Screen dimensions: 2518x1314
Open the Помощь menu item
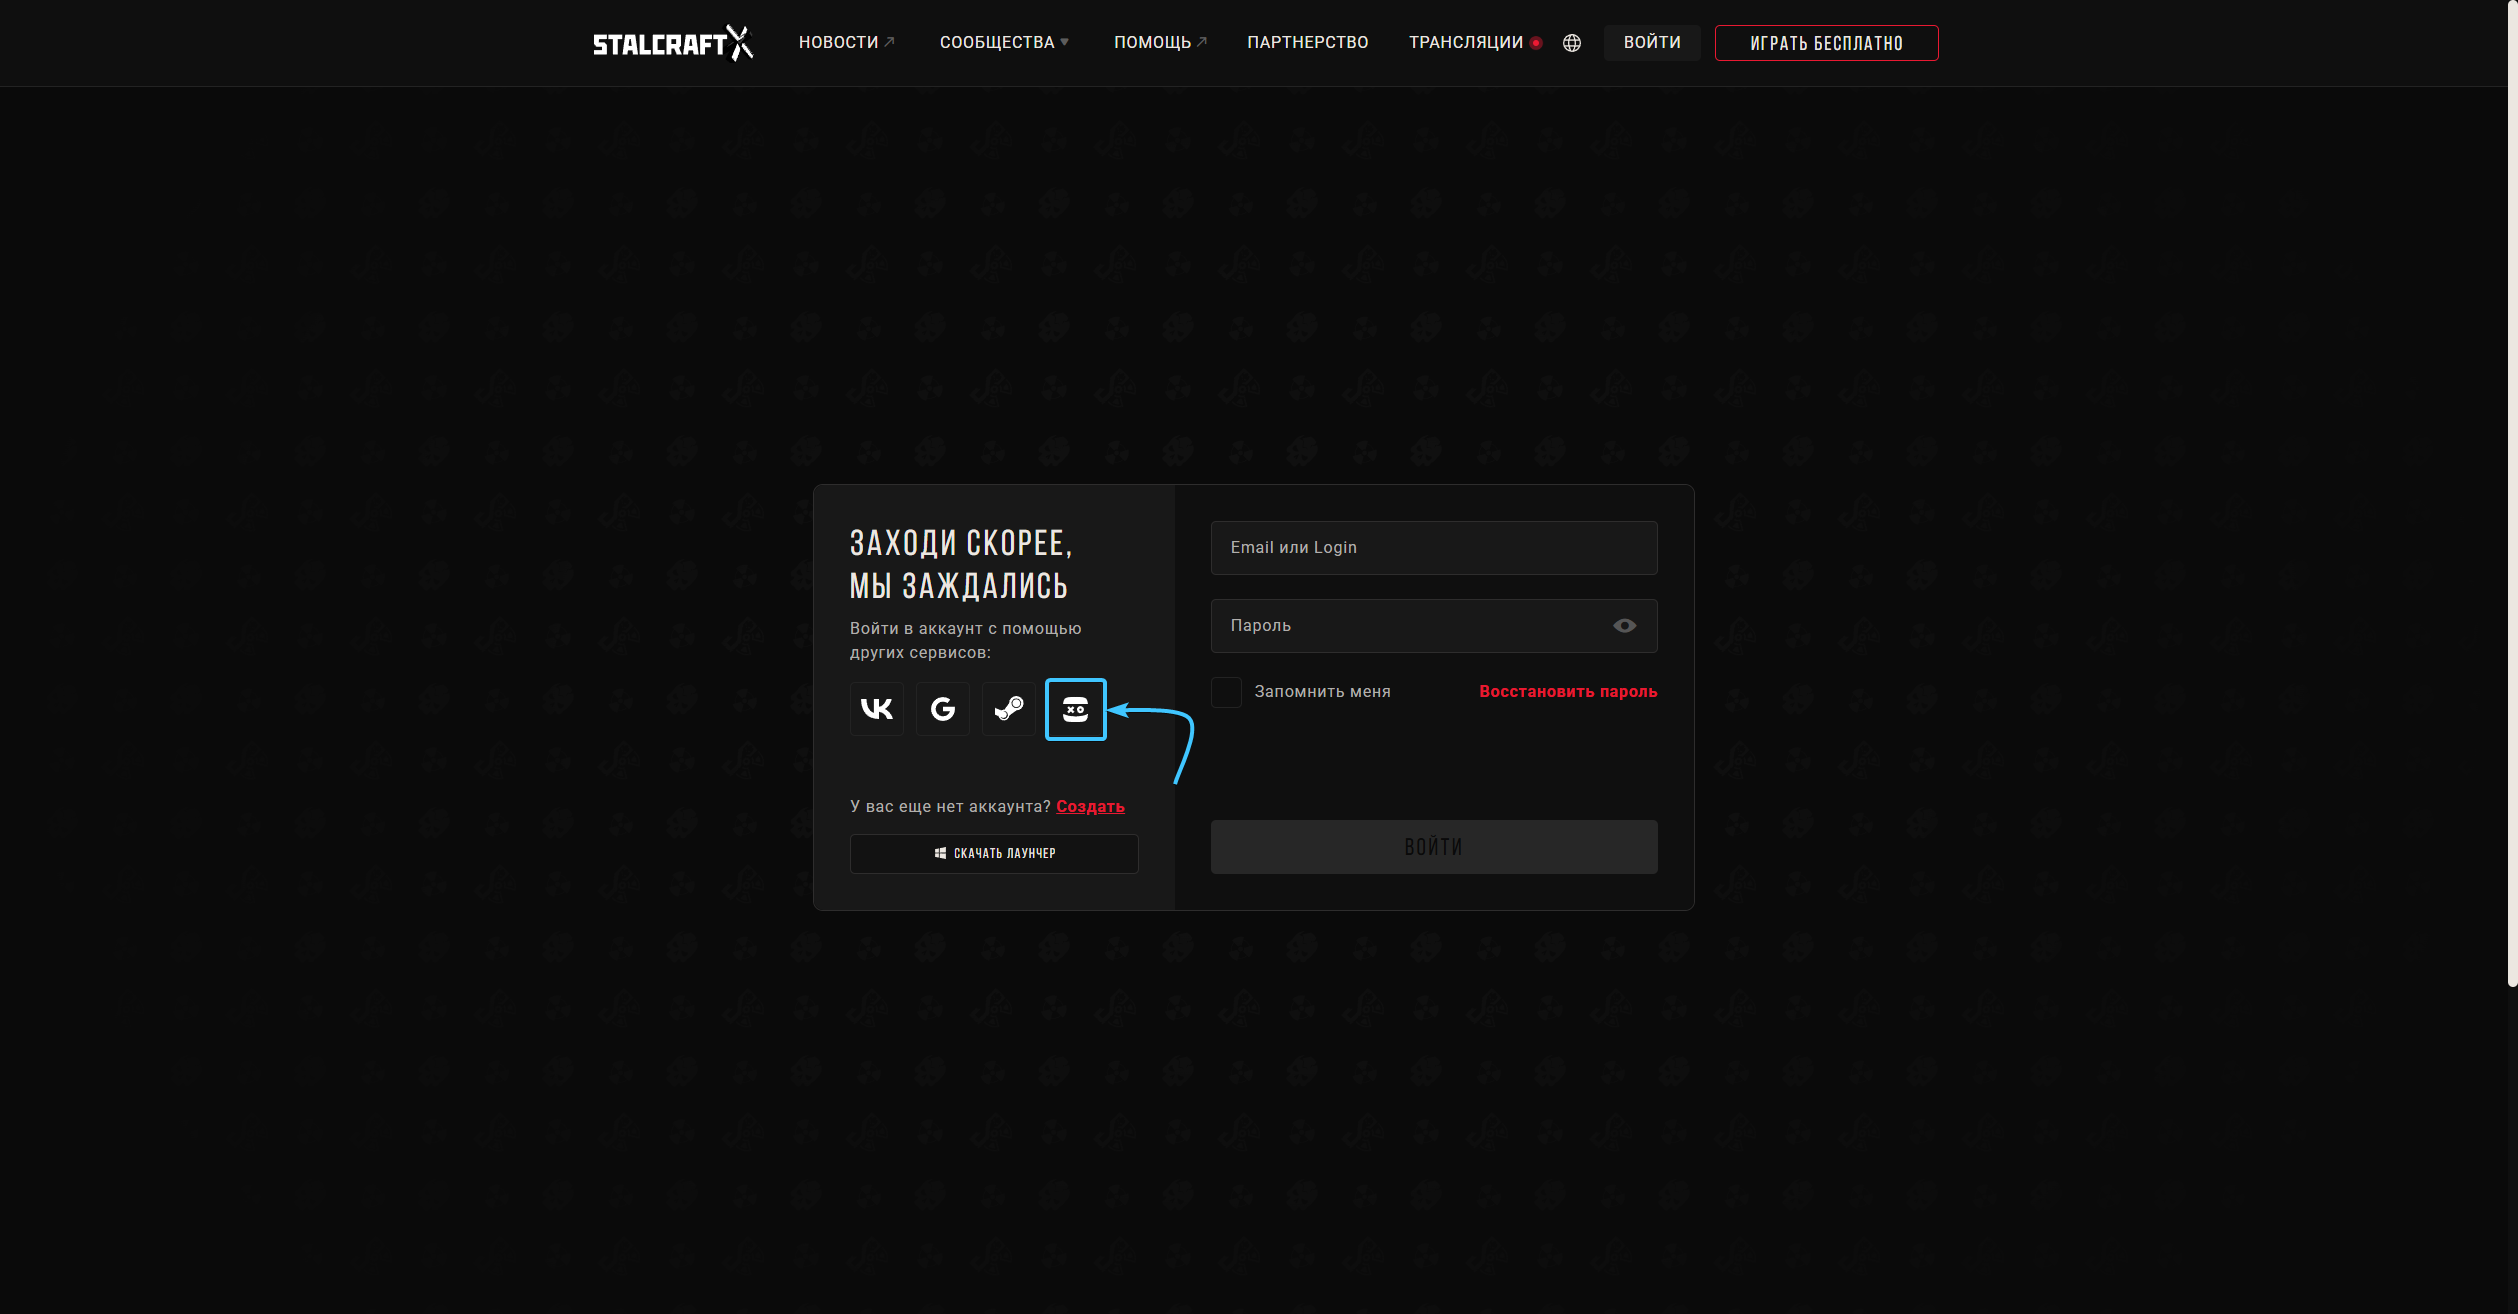pos(1160,42)
